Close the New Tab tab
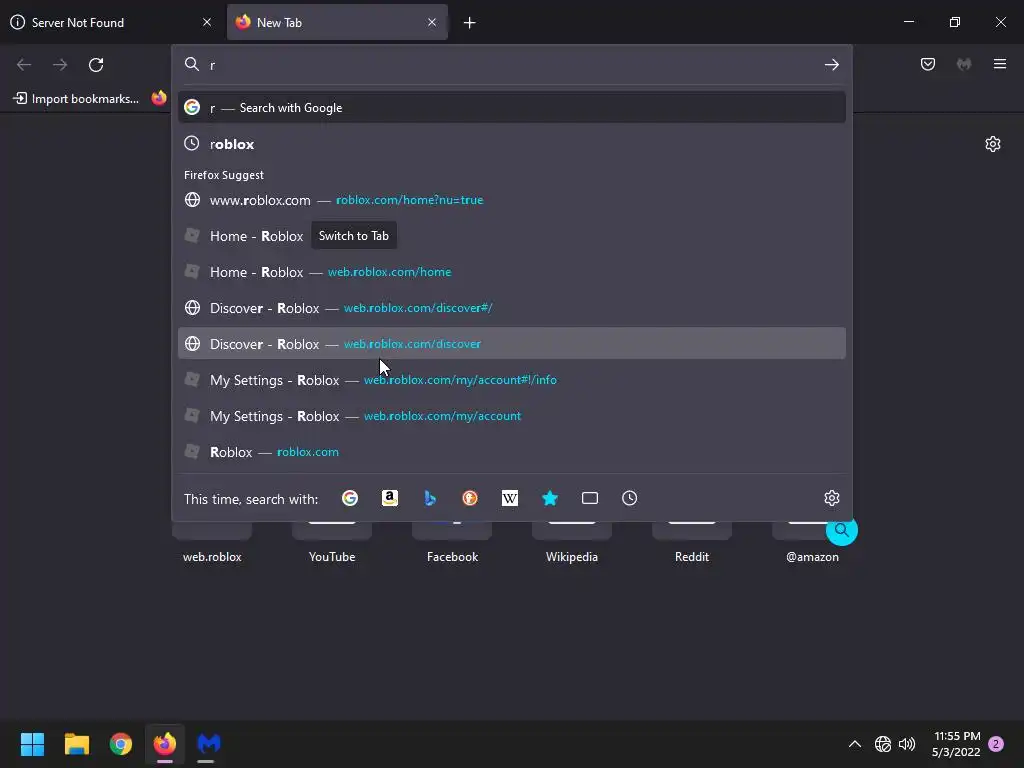The image size is (1024, 768). (x=432, y=22)
